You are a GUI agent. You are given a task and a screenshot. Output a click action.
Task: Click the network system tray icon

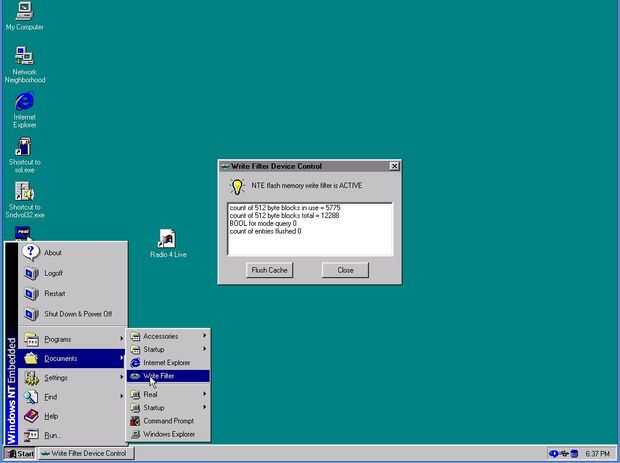(564, 454)
